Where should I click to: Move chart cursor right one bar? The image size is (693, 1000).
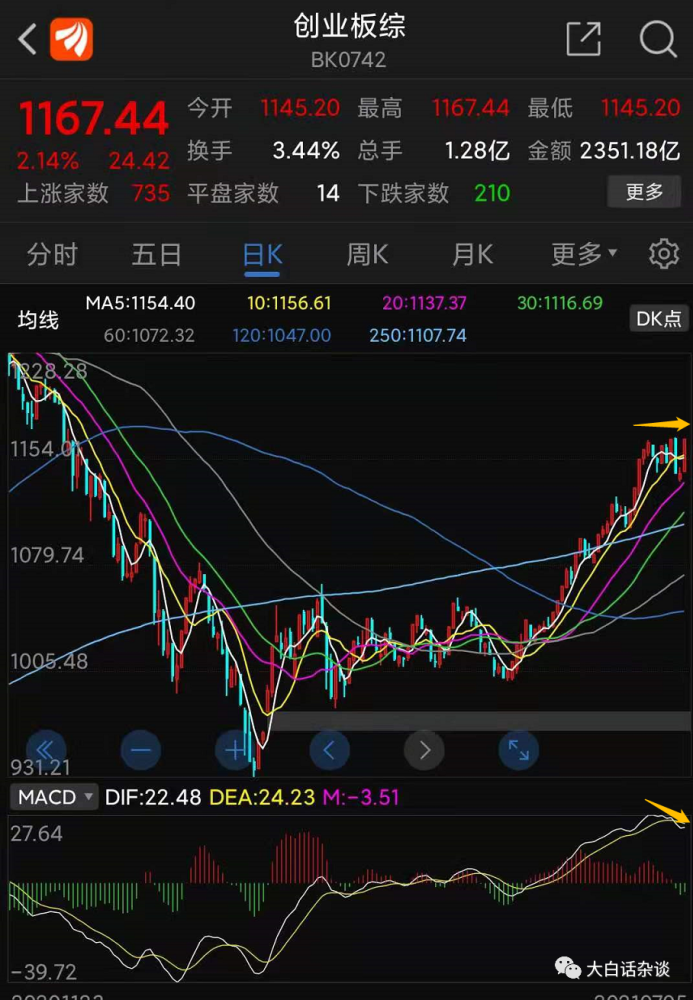424,750
